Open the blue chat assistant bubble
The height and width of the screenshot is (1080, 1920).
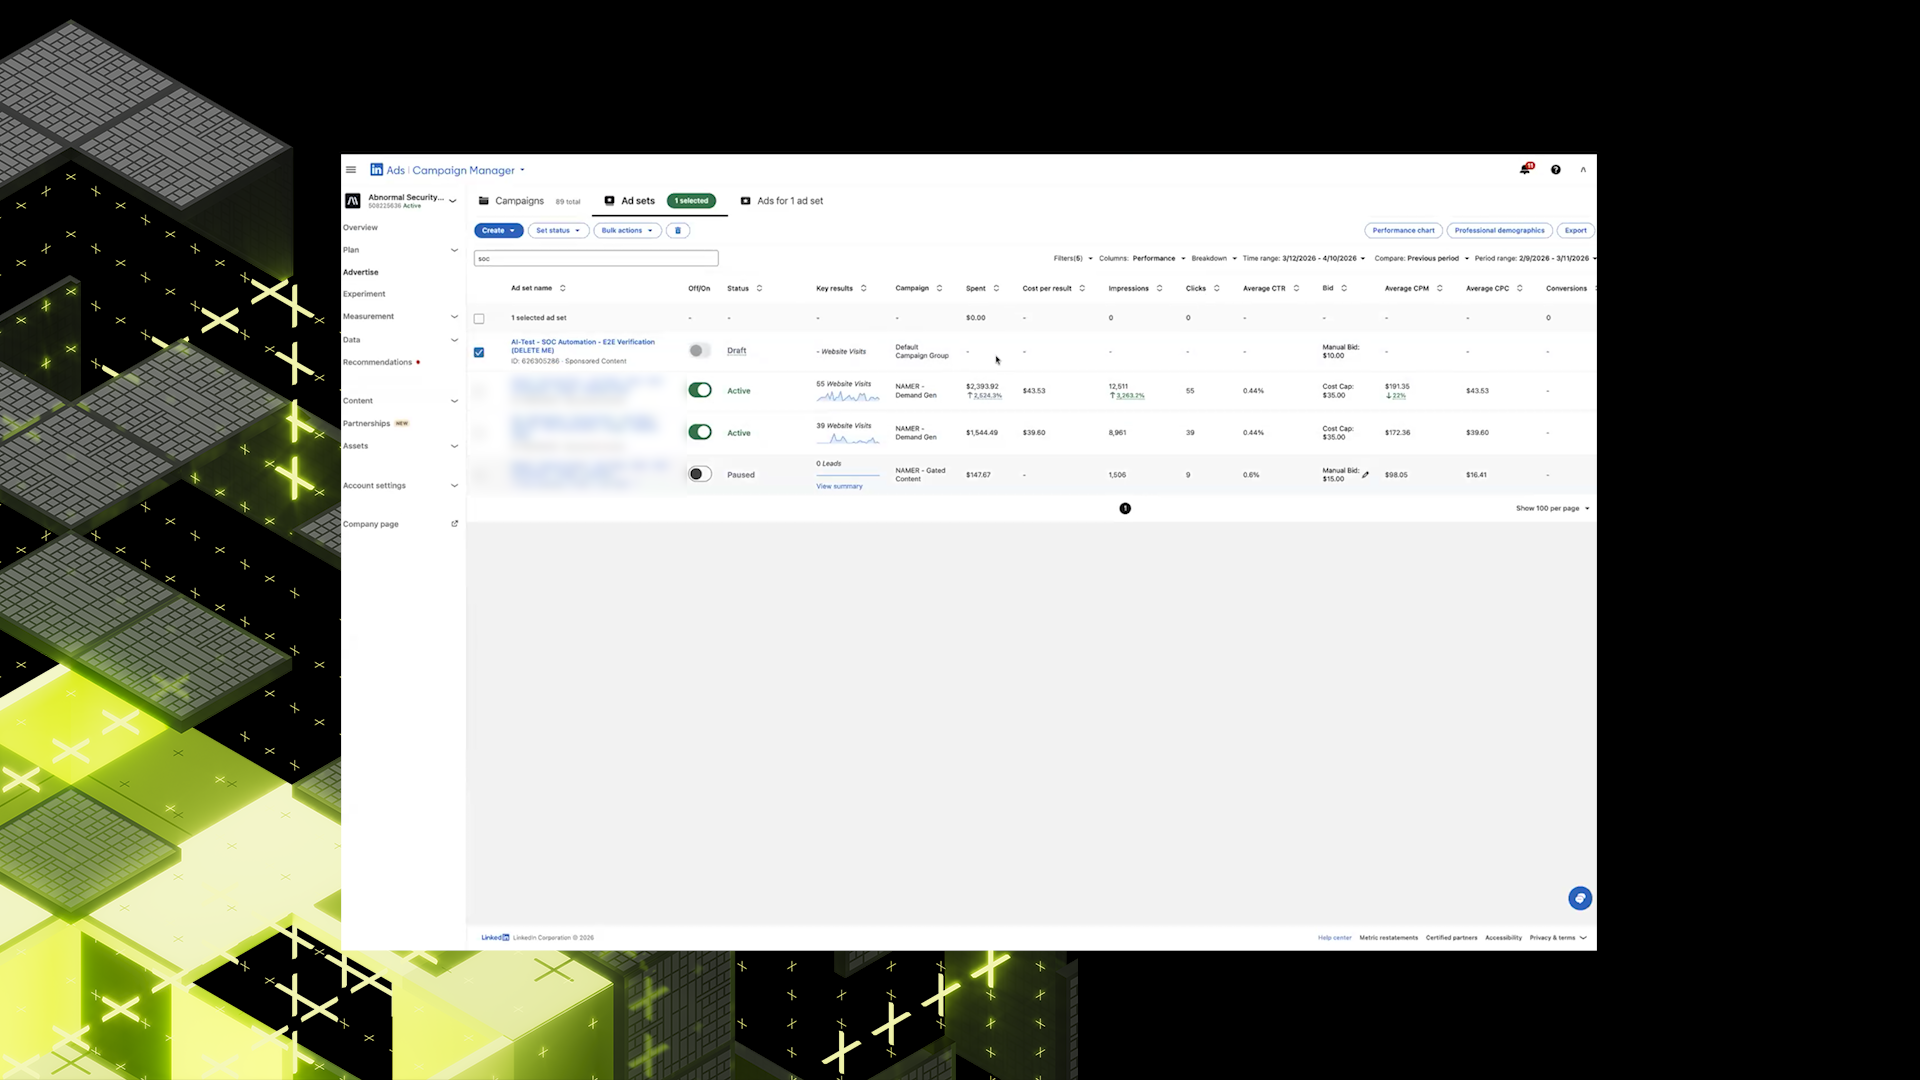pos(1580,899)
